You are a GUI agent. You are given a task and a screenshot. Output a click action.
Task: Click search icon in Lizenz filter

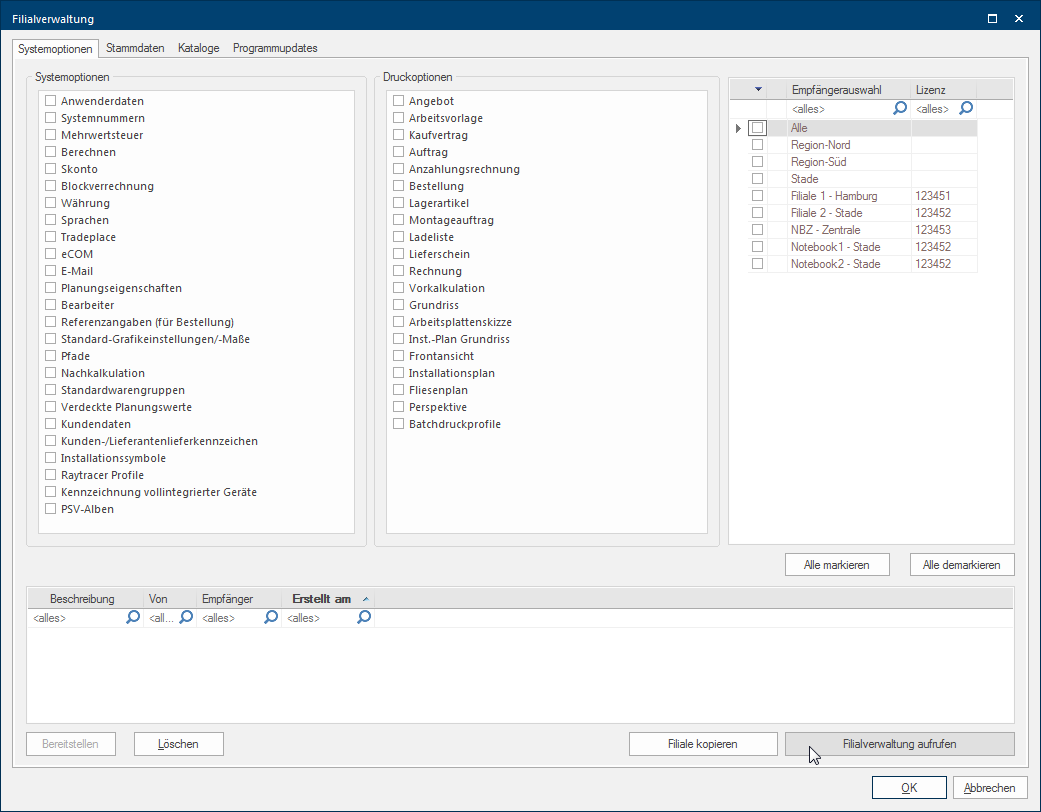966,108
